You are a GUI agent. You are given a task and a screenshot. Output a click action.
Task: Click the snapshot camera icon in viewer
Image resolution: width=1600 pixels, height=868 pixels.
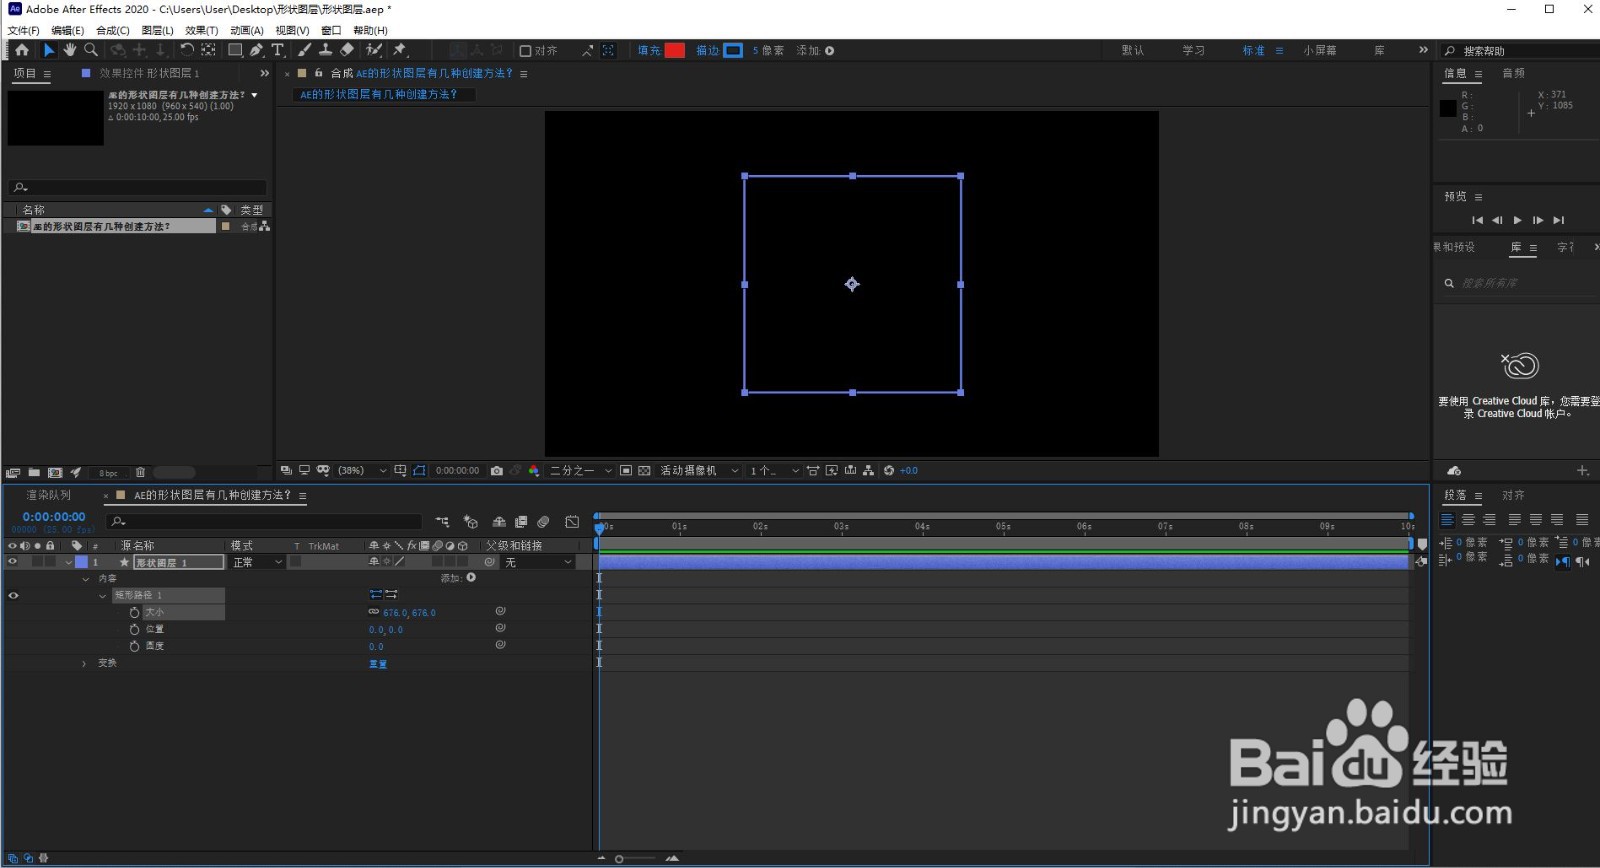pyautogui.click(x=497, y=470)
